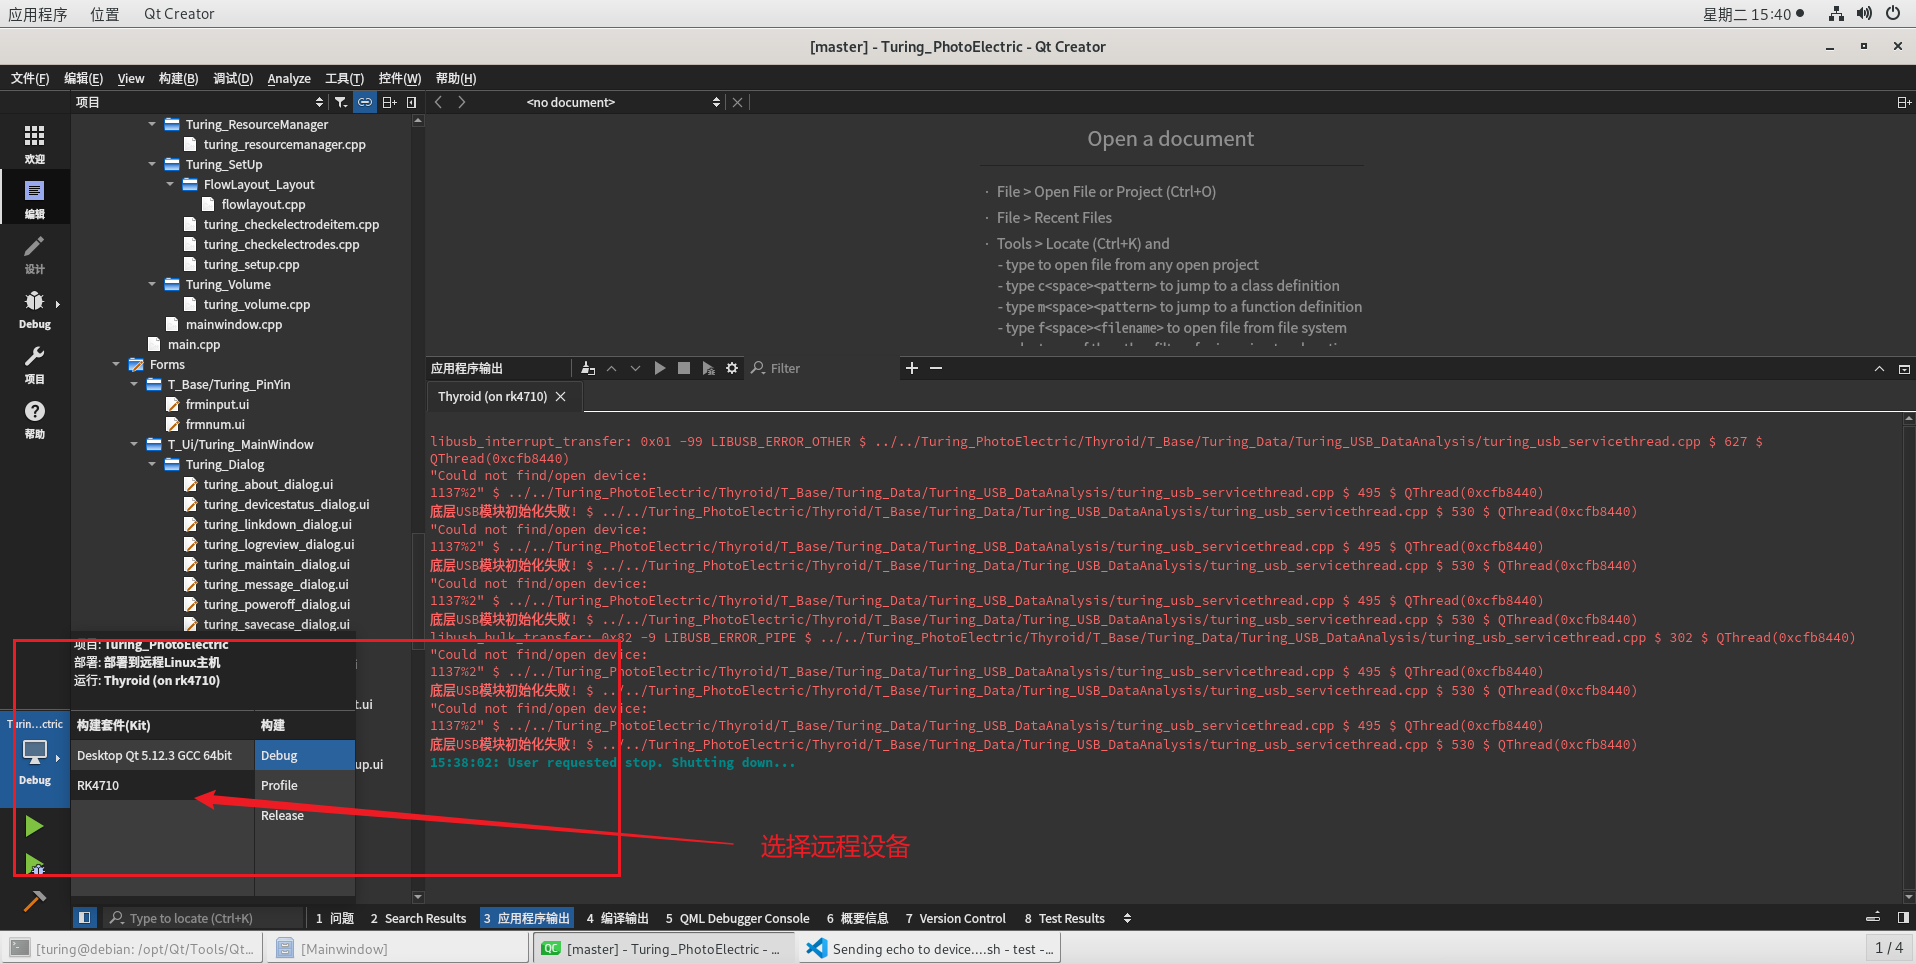1916x964 pixels.
Task: Collapse the T_Ui/Turing_MainWindow folder
Action: pyautogui.click(x=134, y=444)
